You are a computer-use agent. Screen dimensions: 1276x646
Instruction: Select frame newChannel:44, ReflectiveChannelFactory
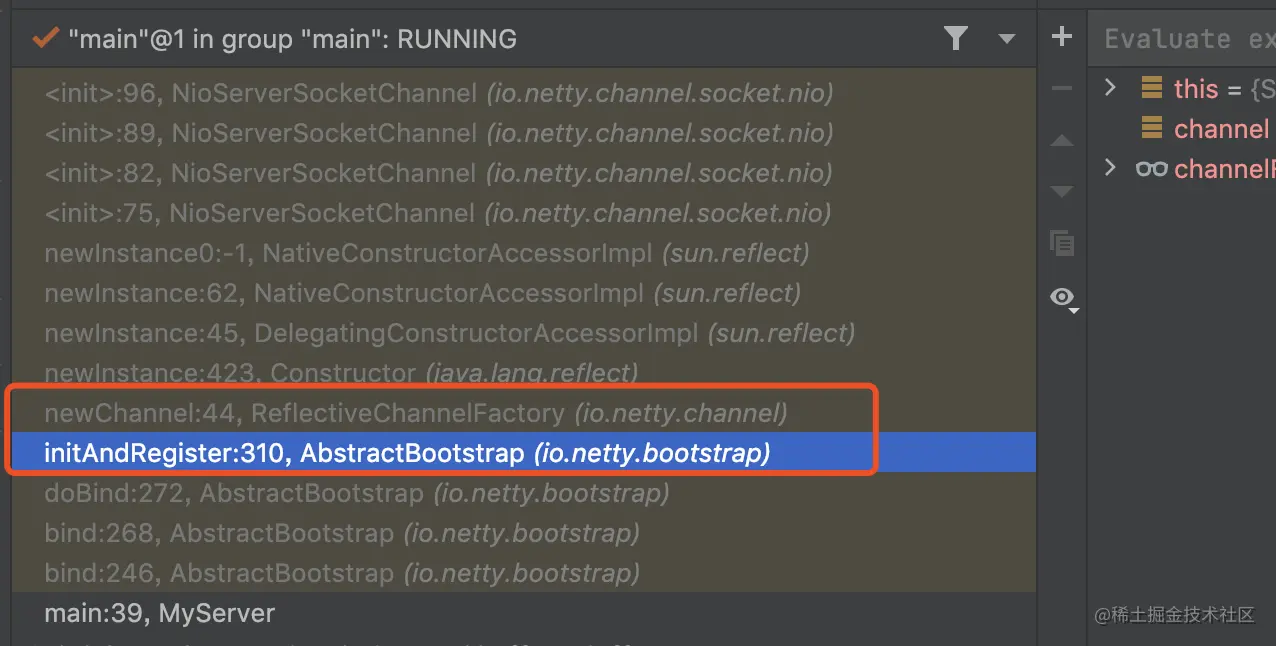[x=524, y=412]
